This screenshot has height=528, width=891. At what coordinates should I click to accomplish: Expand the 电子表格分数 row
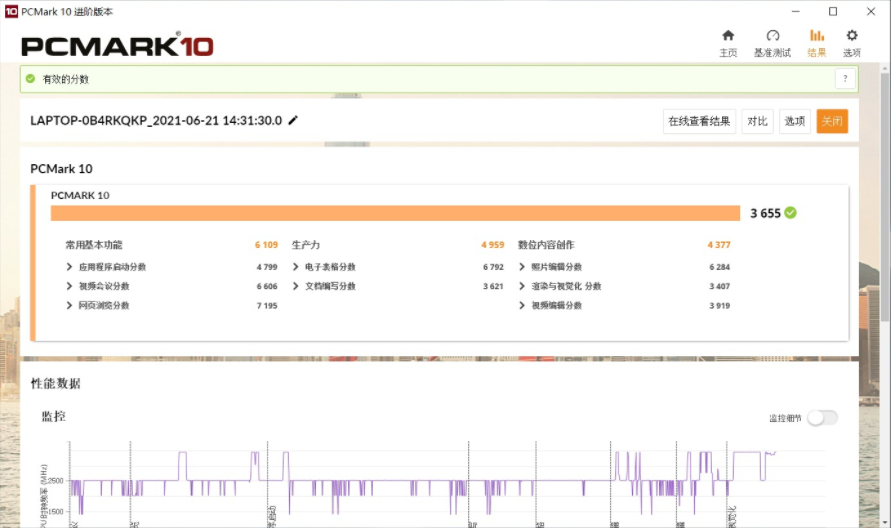pos(295,267)
